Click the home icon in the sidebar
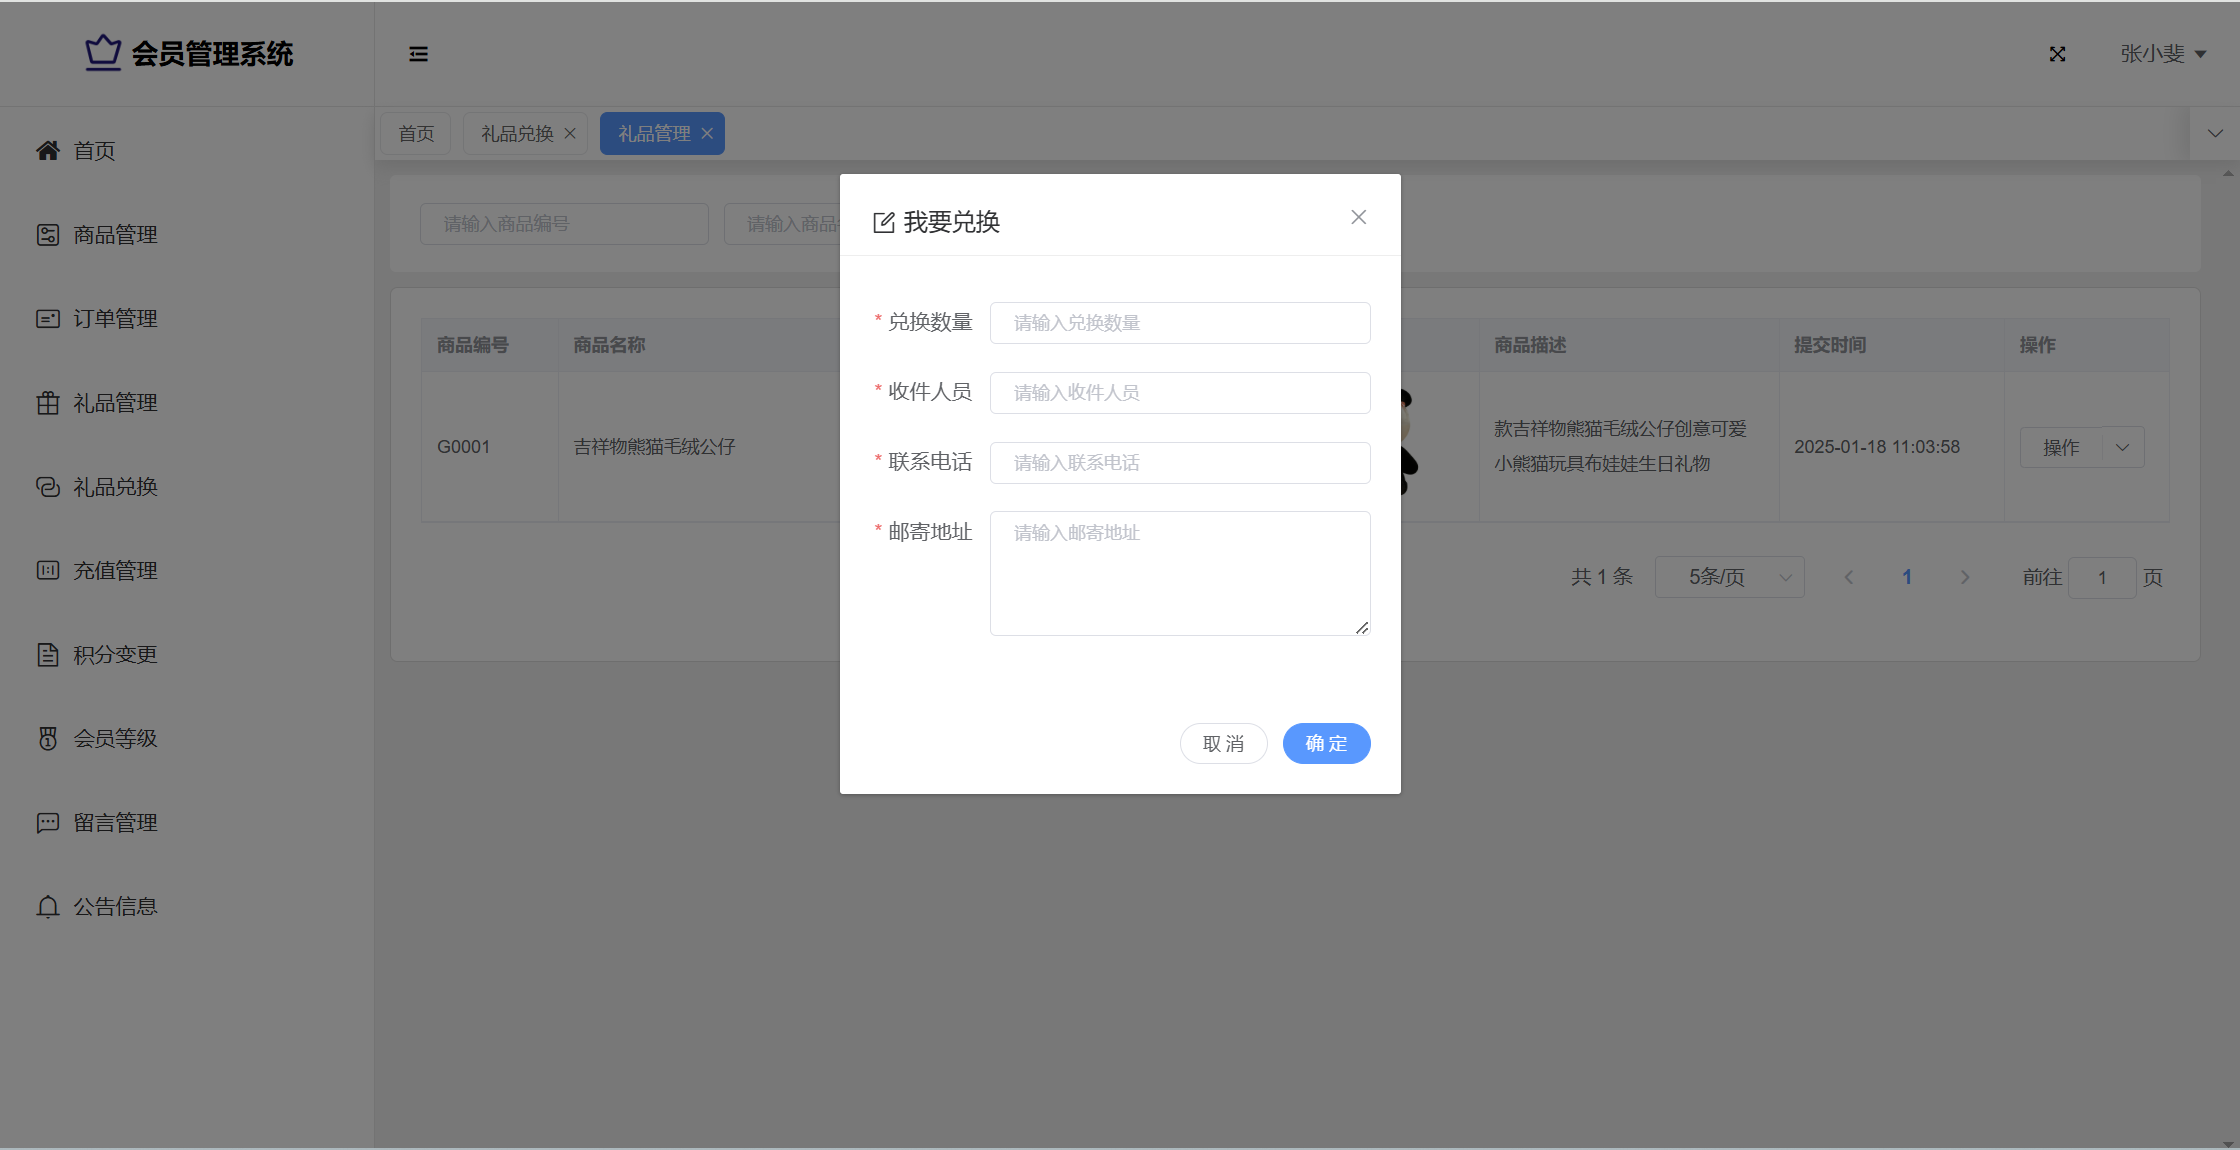Image resolution: width=2240 pixels, height=1150 pixels. [x=47, y=150]
